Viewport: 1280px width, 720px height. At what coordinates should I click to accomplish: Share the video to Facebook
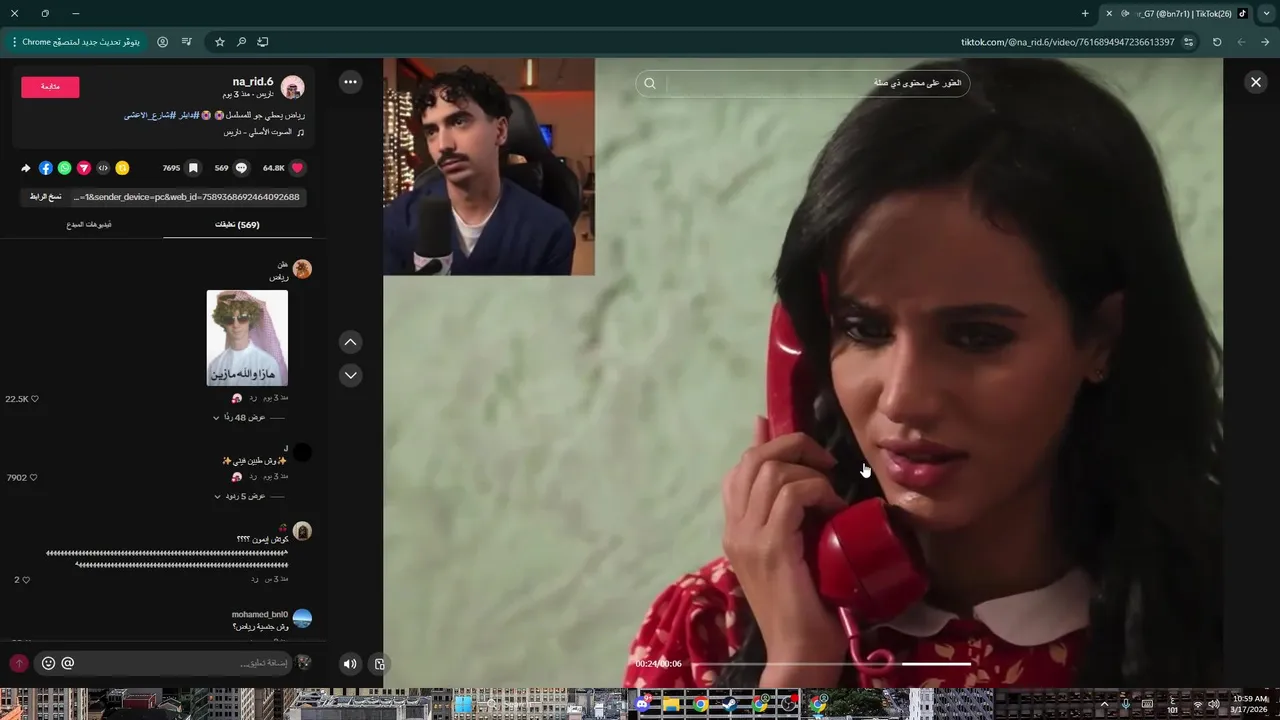coord(46,168)
